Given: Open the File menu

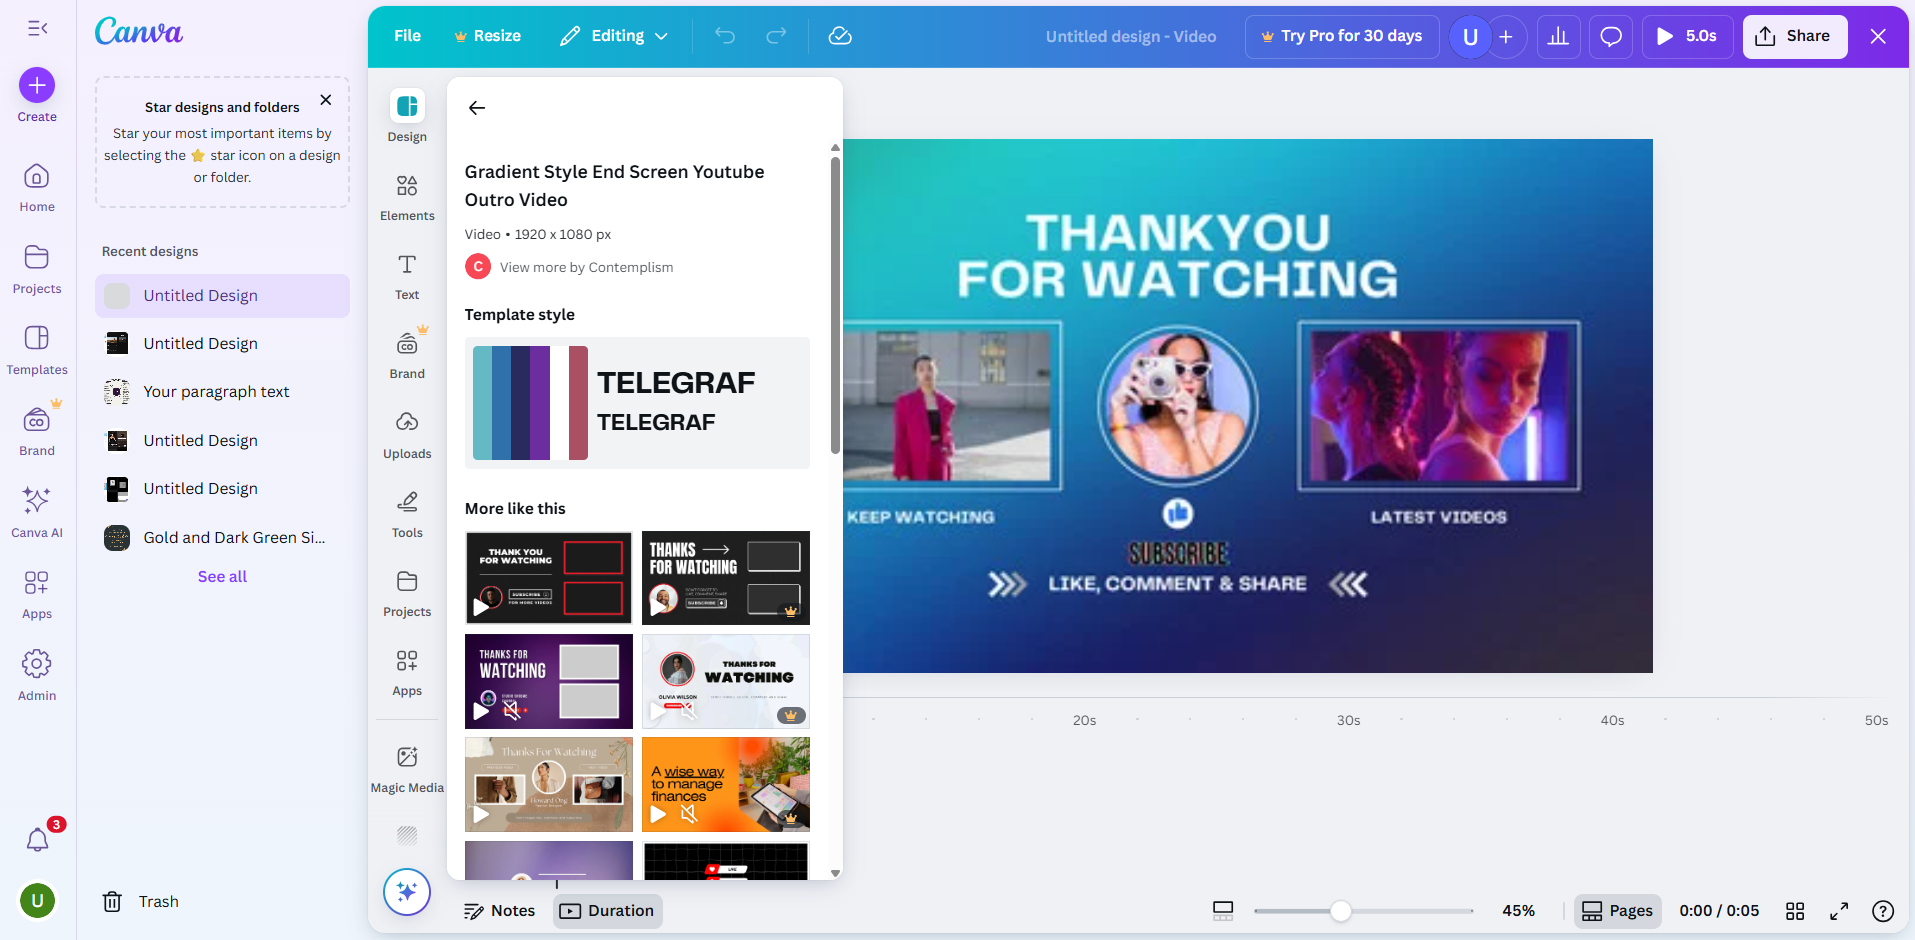Looking at the screenshot, I should click(407, 36).
